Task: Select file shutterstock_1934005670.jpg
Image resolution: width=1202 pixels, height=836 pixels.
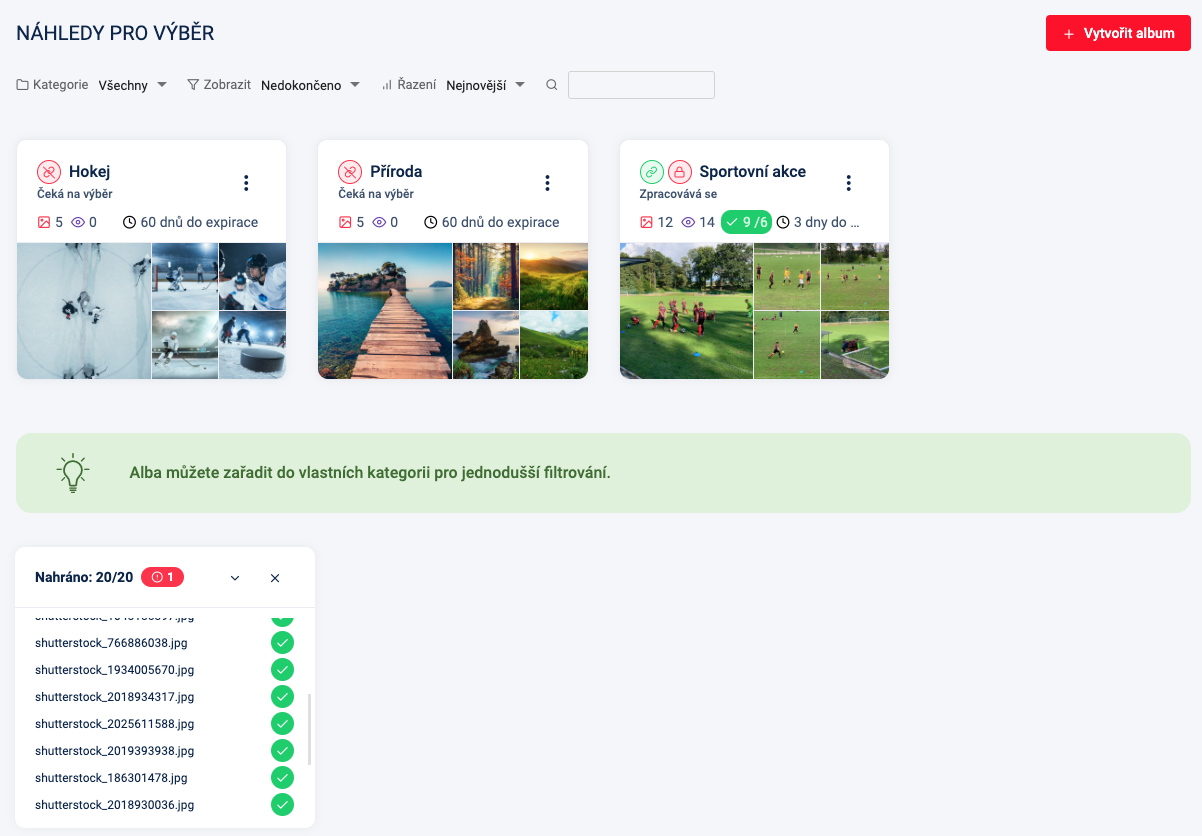Action: point(114,670)
